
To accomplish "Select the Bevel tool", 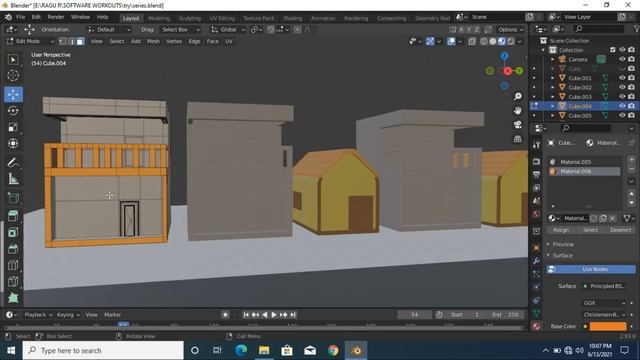I will [13, 249].
